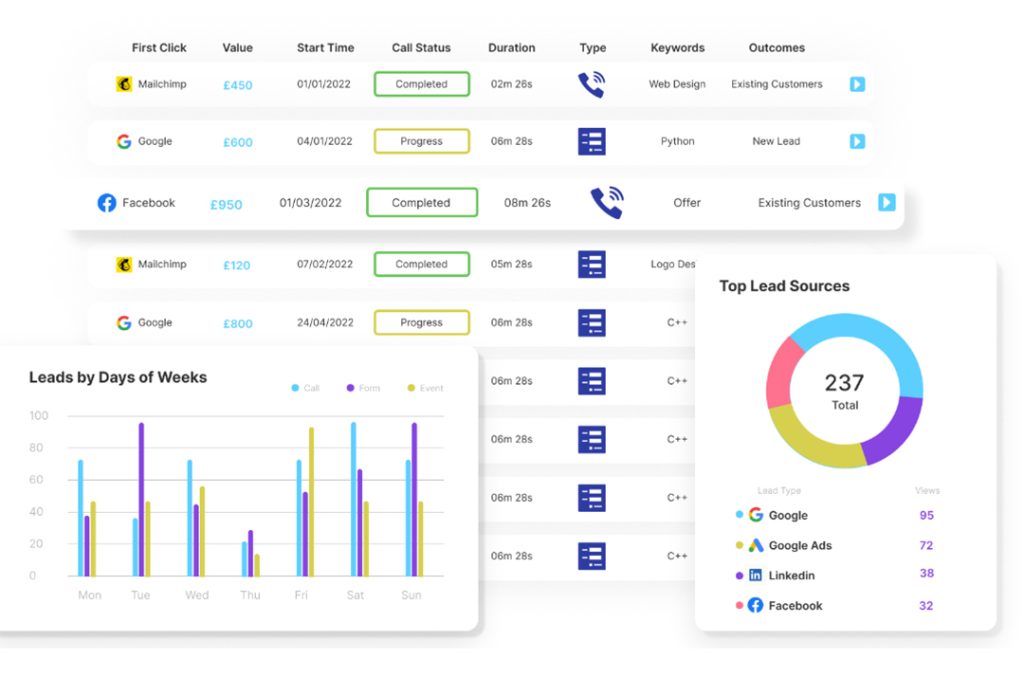Play the recording for the Facebook Offer row
1024x677 pixels.
(887, 203)
